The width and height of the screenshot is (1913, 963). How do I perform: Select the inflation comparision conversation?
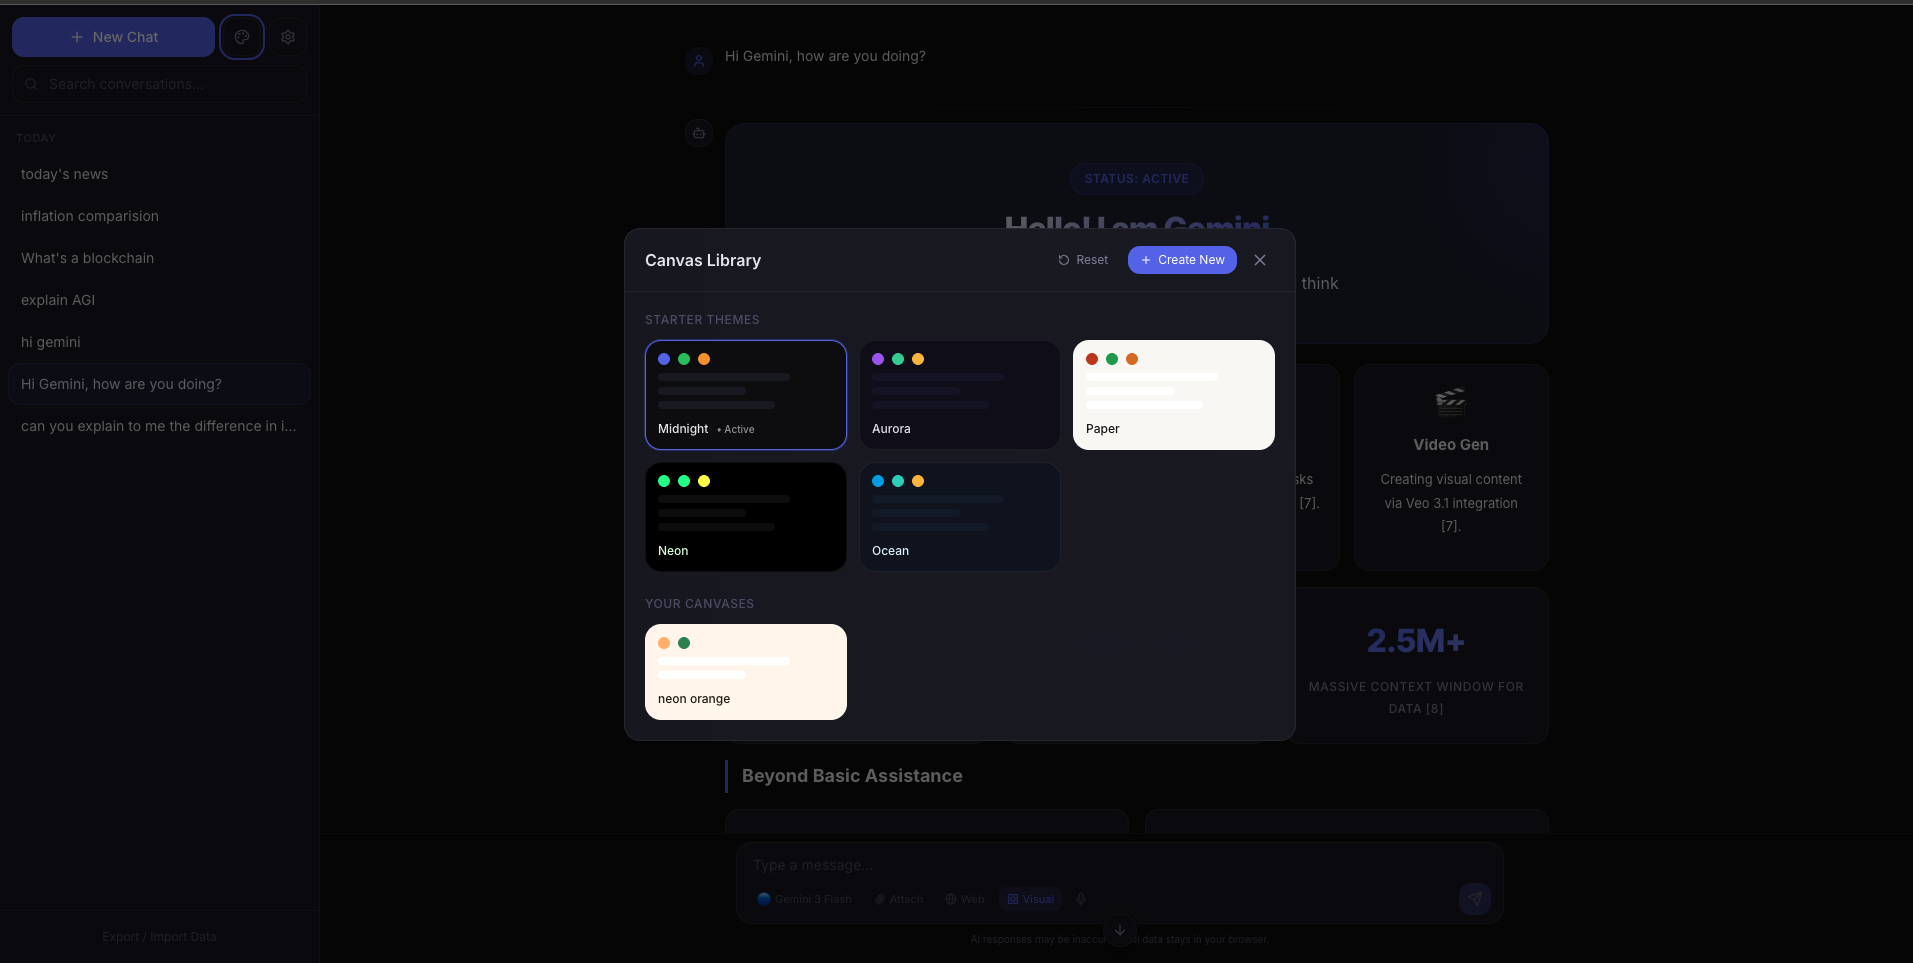coord(89,216)
